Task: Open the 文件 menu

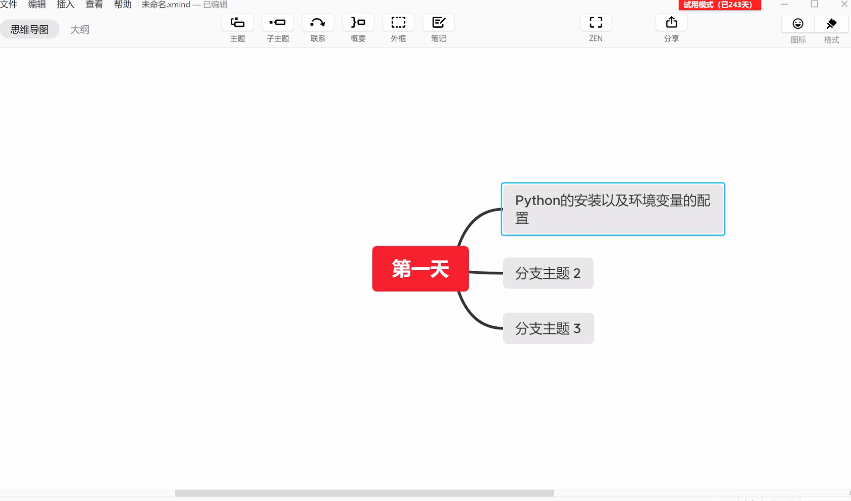Action: tap(8, 5)
